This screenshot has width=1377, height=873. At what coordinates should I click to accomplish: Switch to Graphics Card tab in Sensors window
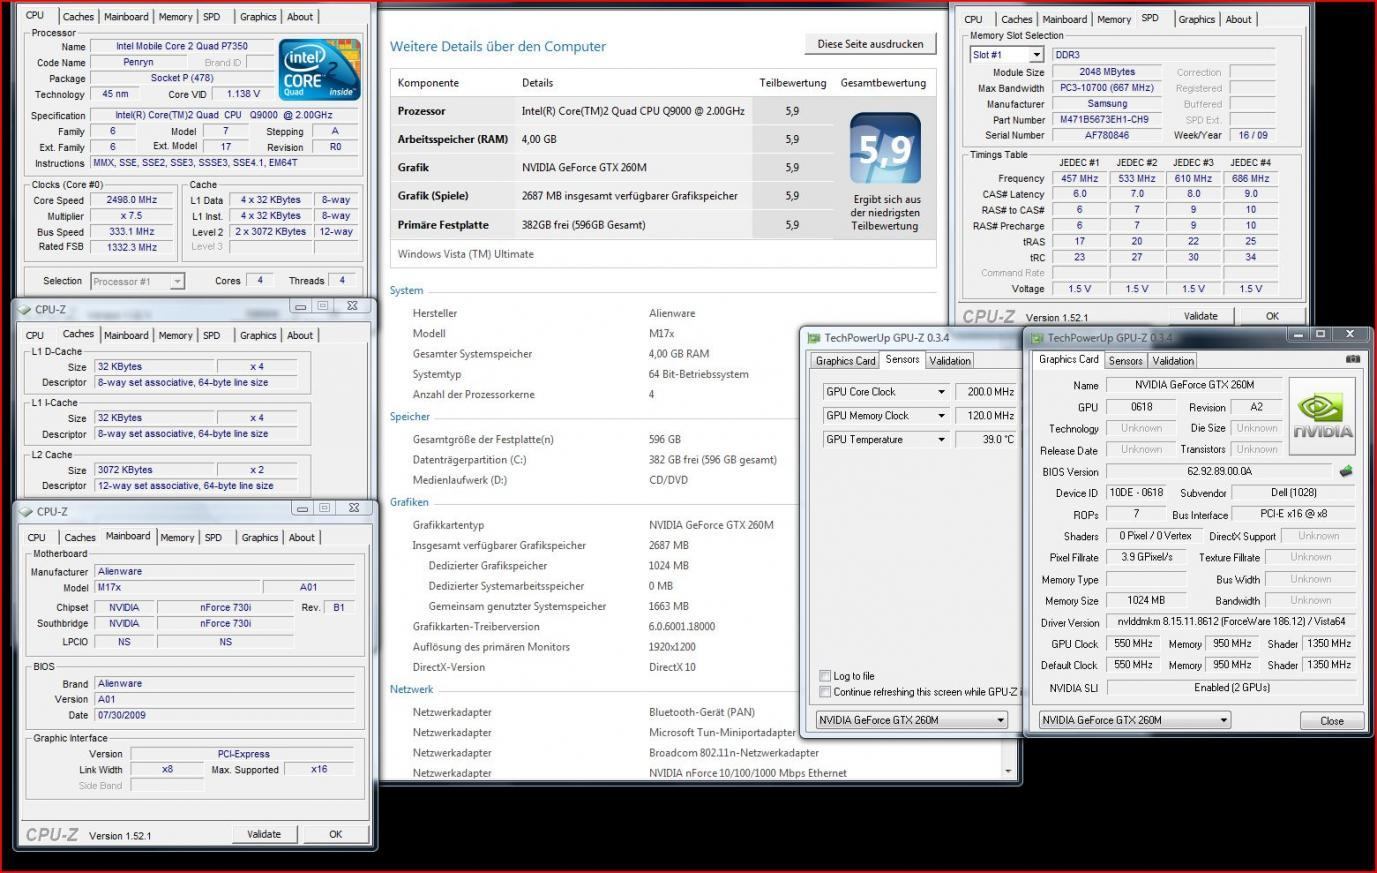pyautogui.click(x=845, y=361)
